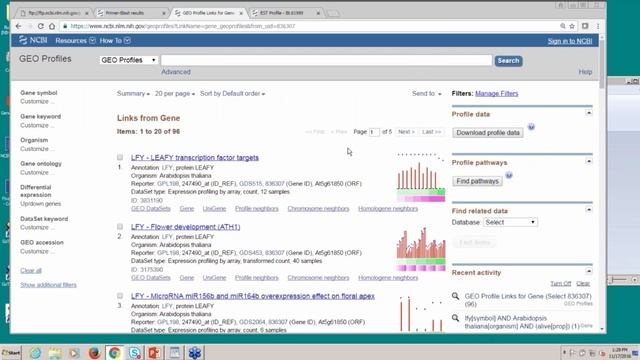Image resolution: width=640 pixels, height=360 pixels.
Task: Bookmark this page with the star icon
Action: 572,26
